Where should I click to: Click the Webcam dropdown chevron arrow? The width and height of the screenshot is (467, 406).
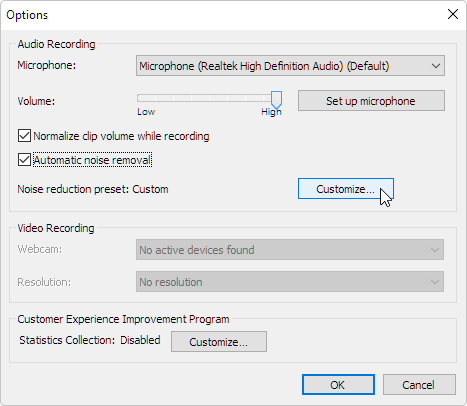tap(434, 250)
